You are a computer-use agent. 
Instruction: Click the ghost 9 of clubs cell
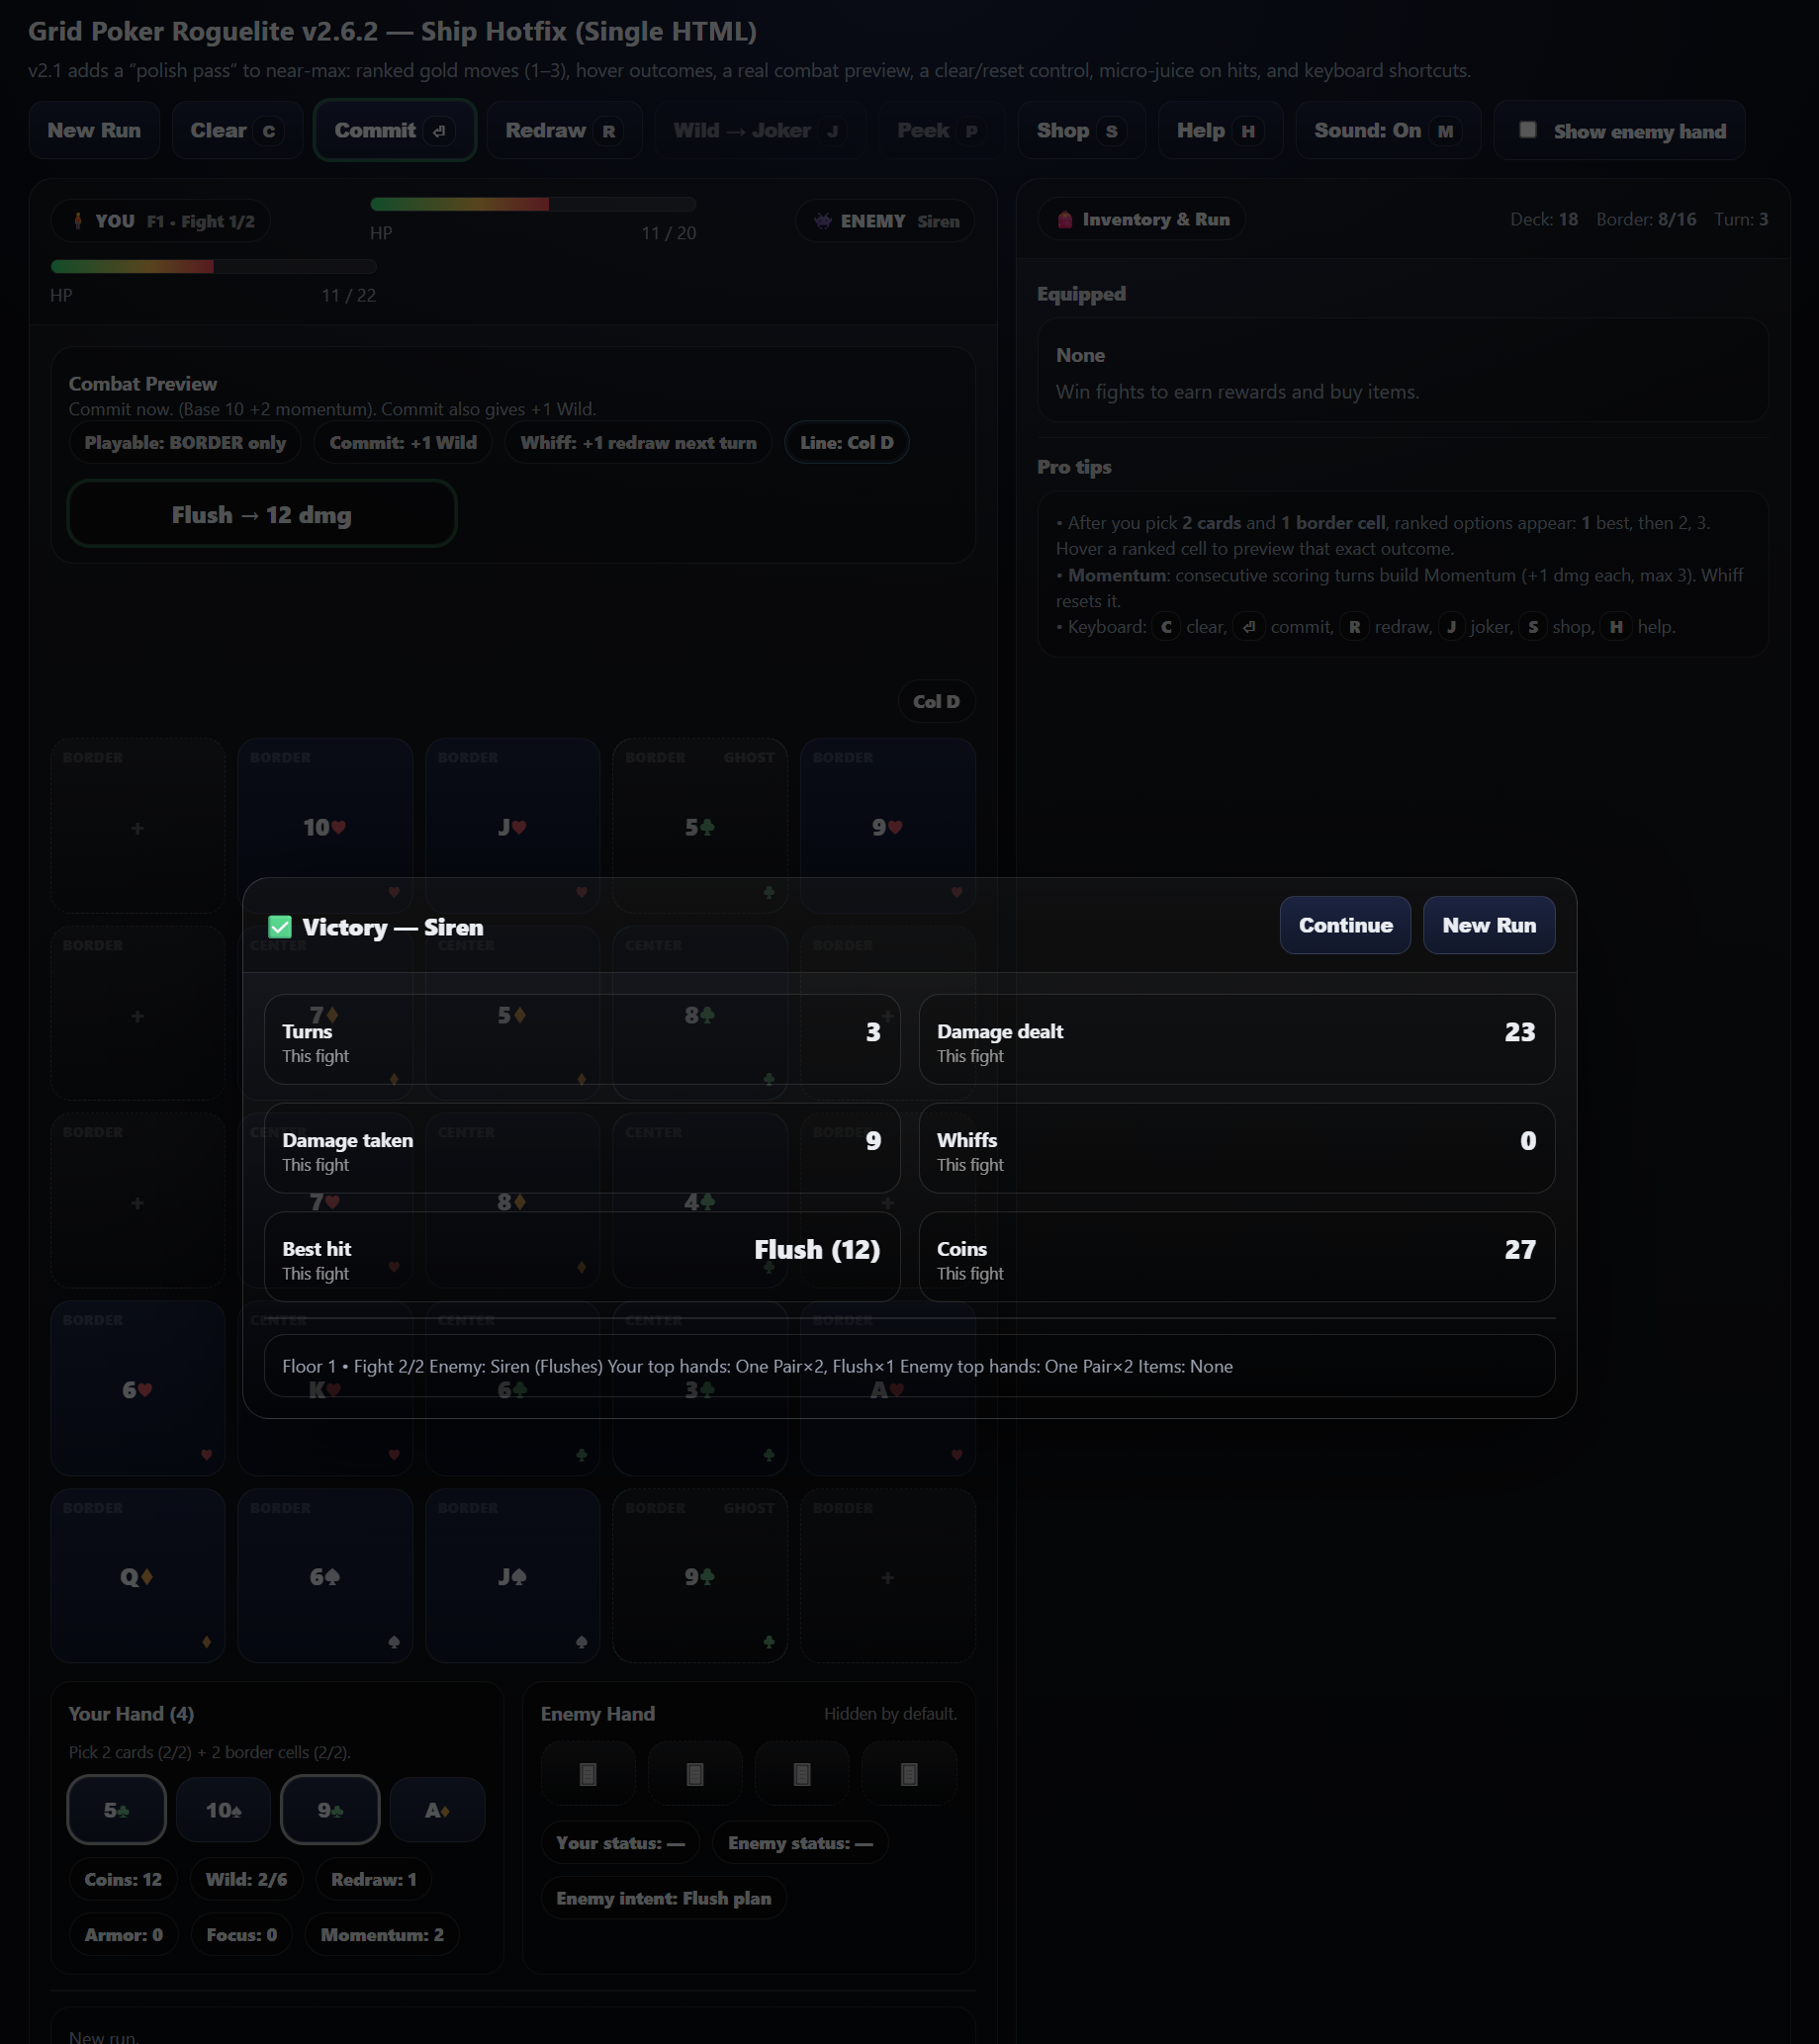pos(700,1576)
